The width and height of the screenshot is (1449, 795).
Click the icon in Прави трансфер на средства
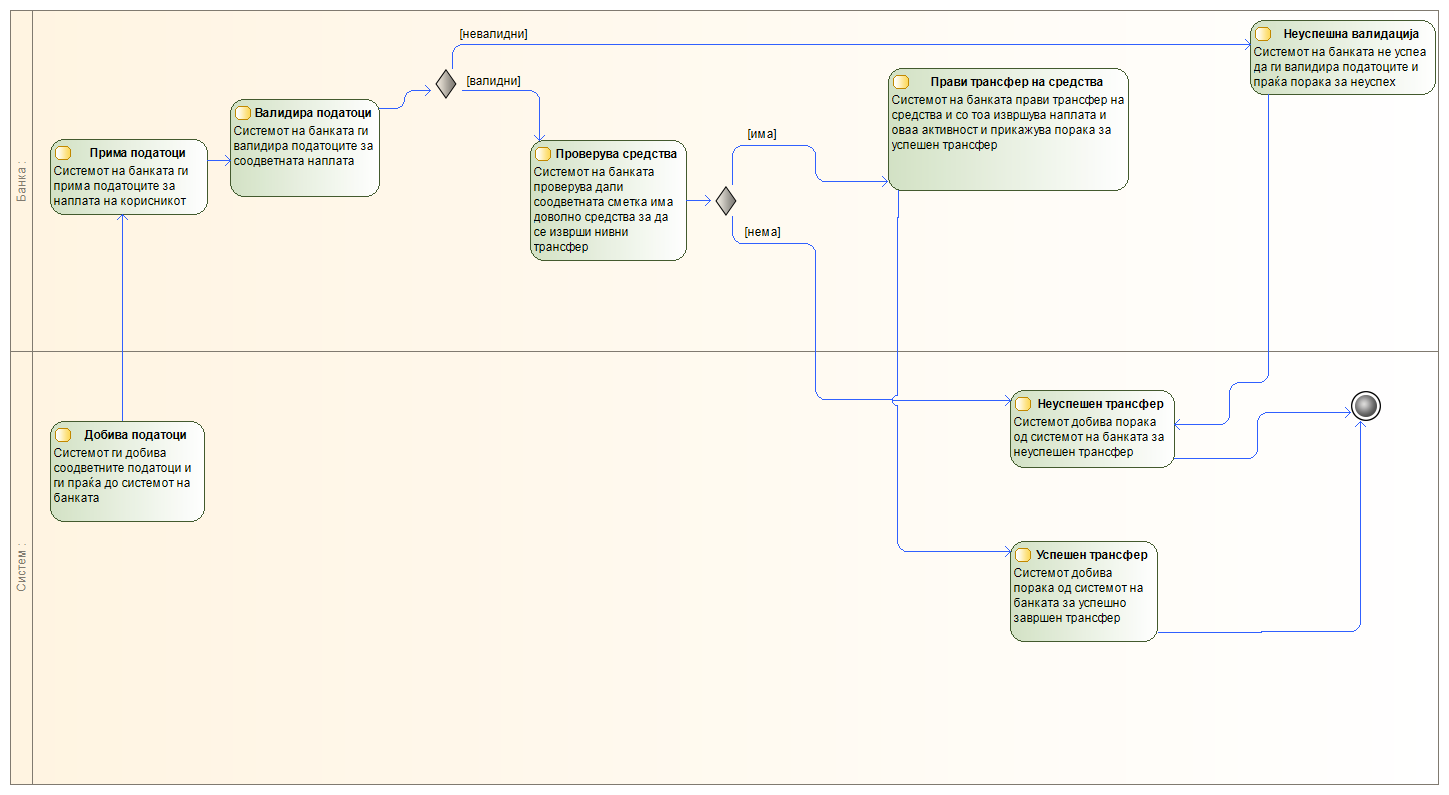pyautogui.click(x=901, y=82)
